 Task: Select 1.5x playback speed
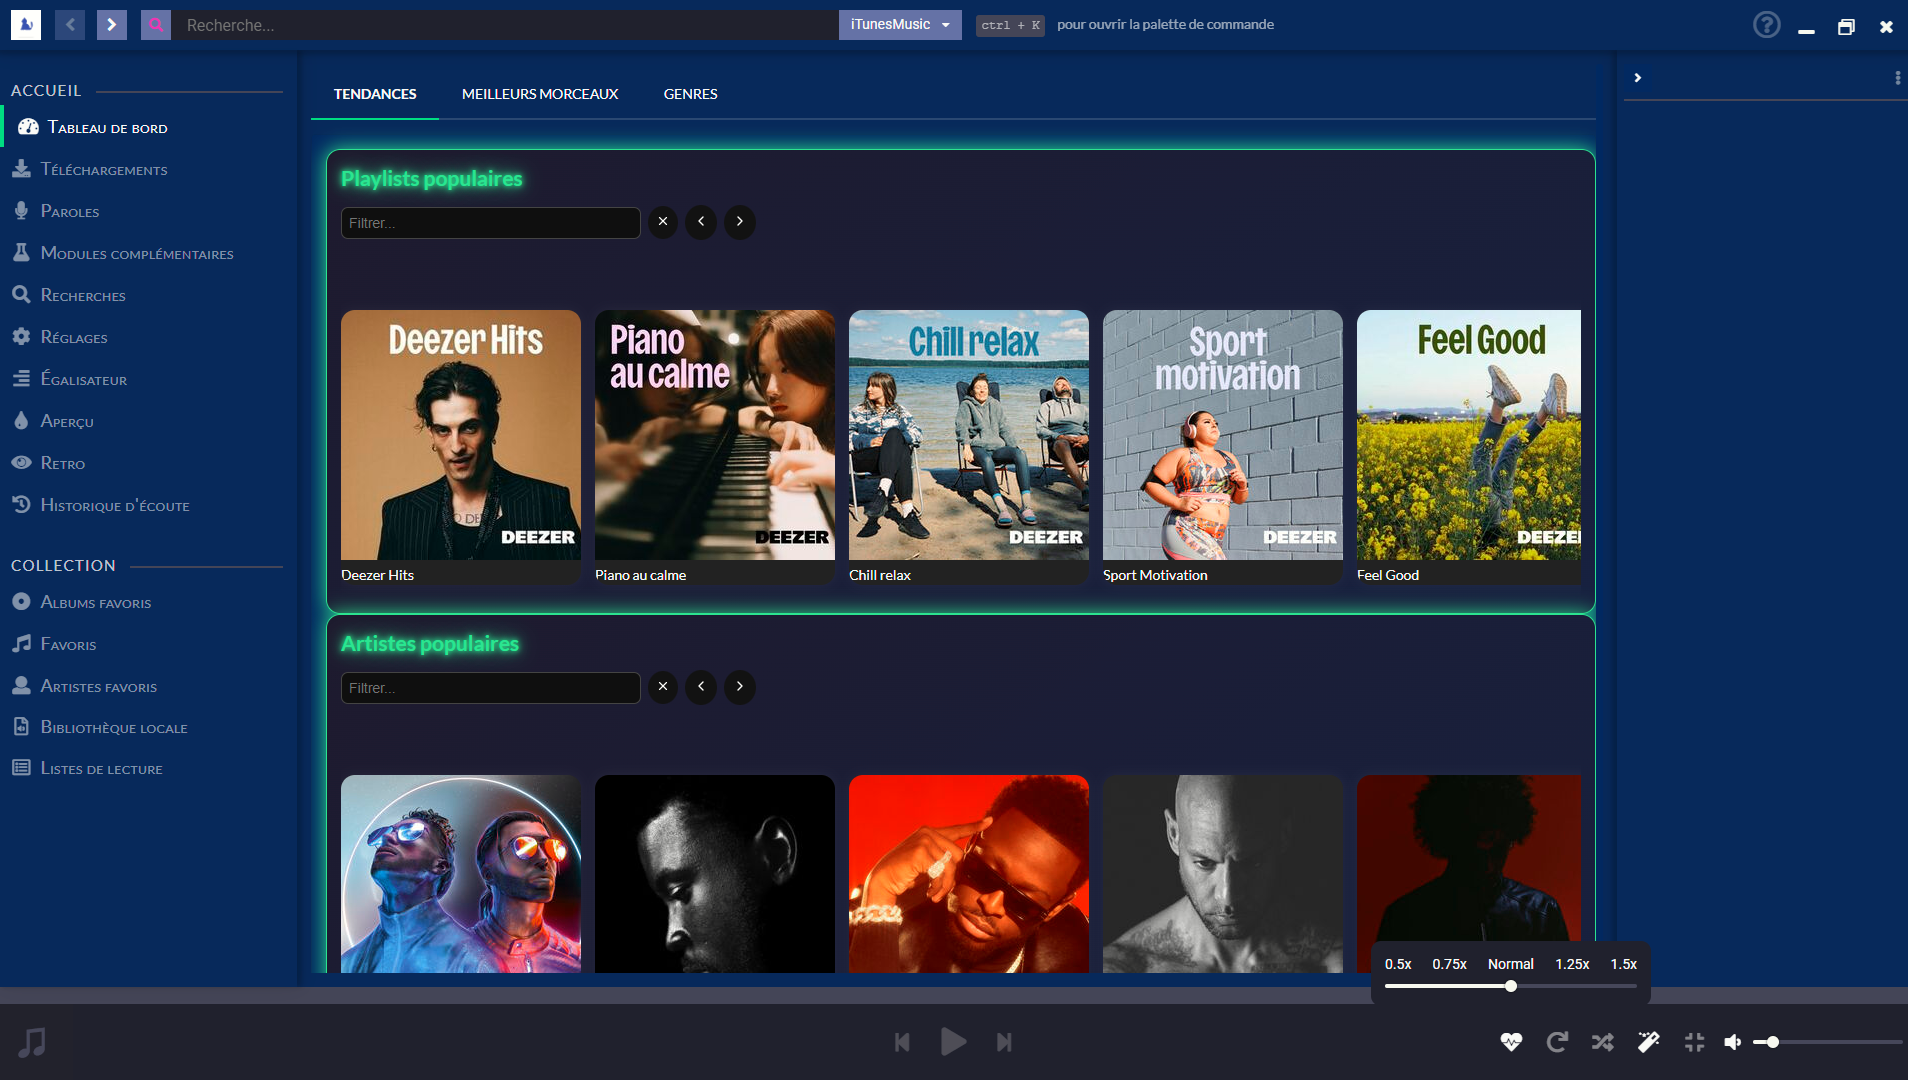point(1623,964)
